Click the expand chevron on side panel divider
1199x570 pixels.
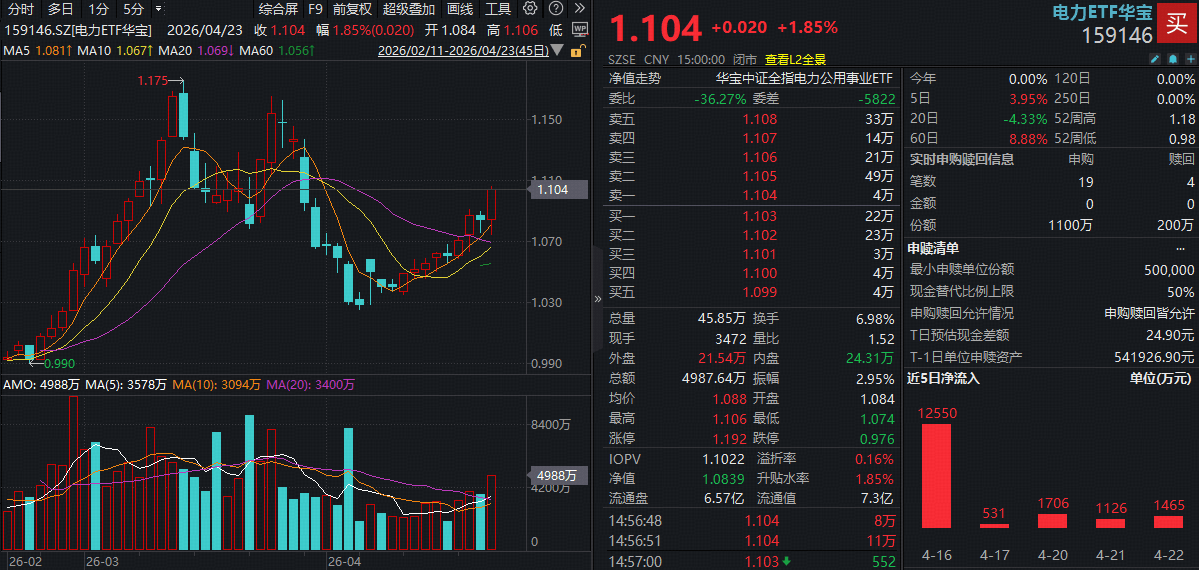pyautogui.click(x=599, y=296)
